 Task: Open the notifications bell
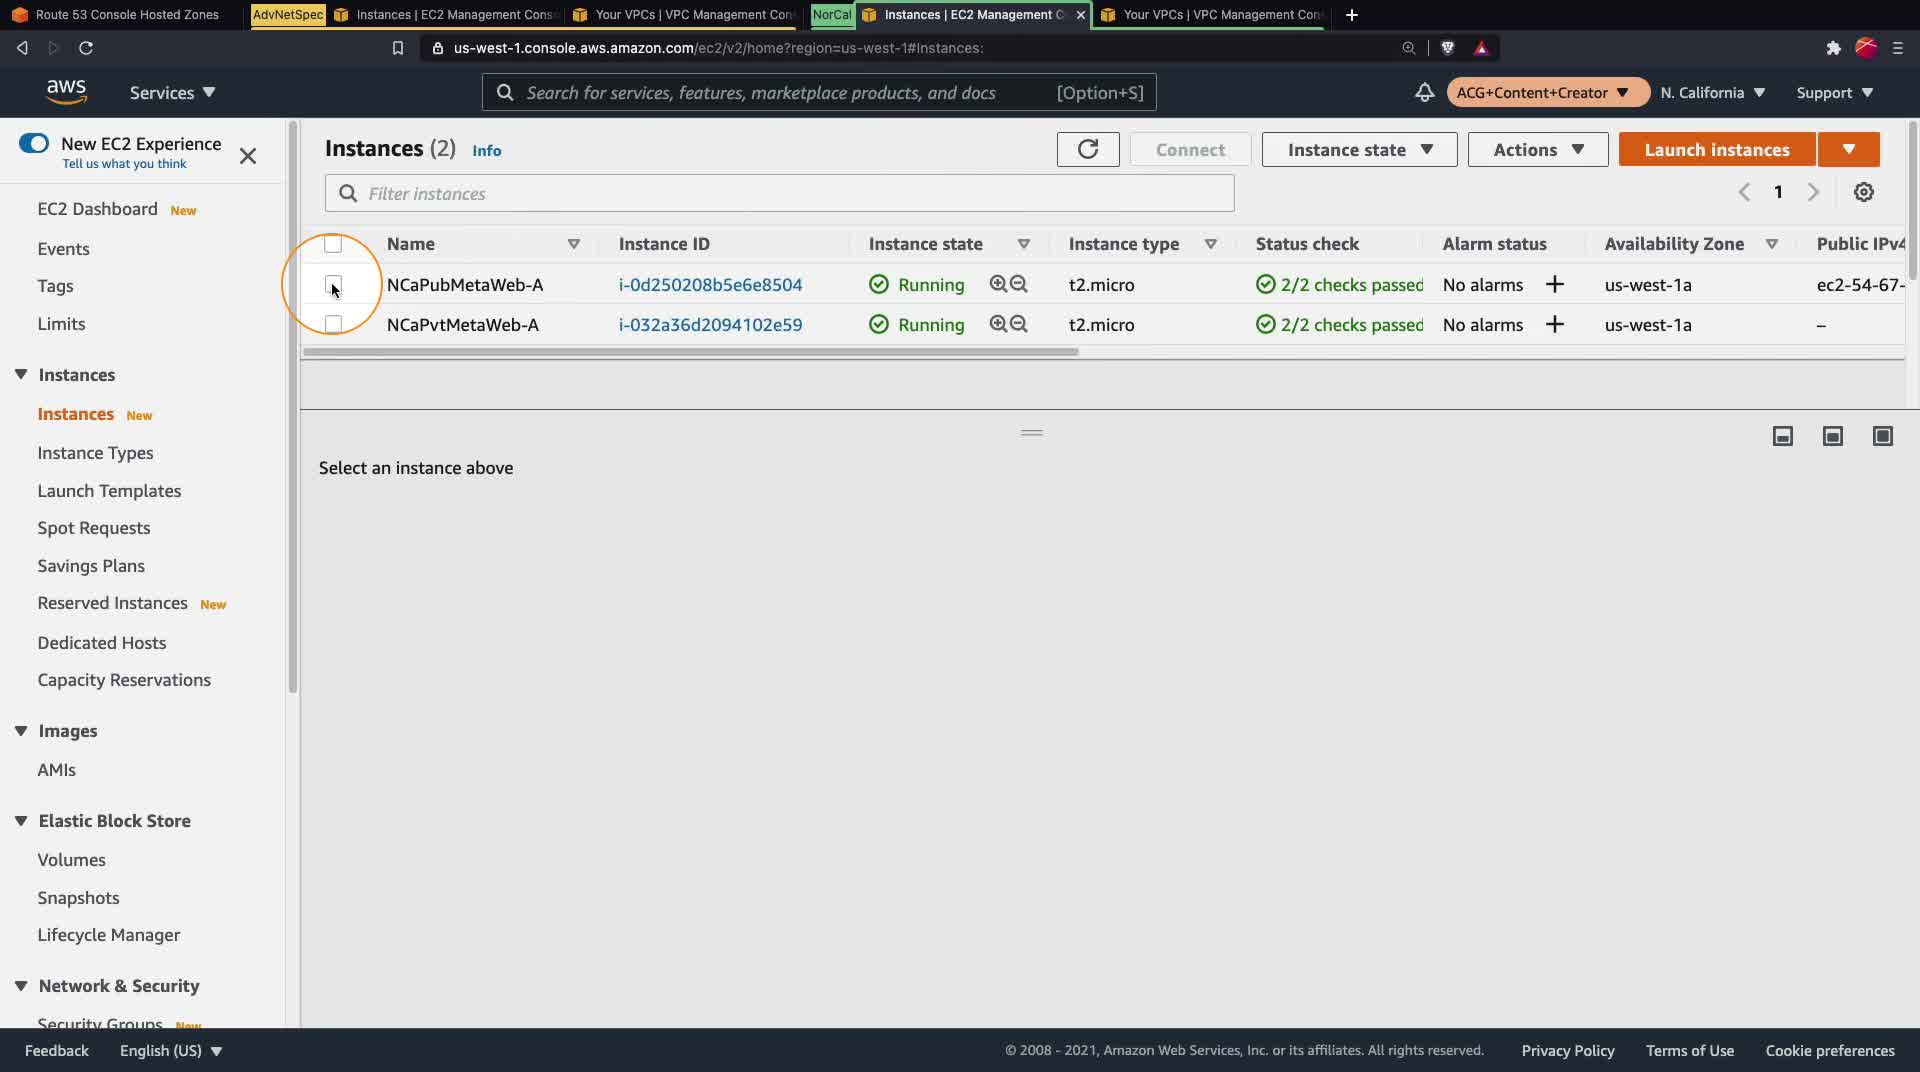[1424, 92]
